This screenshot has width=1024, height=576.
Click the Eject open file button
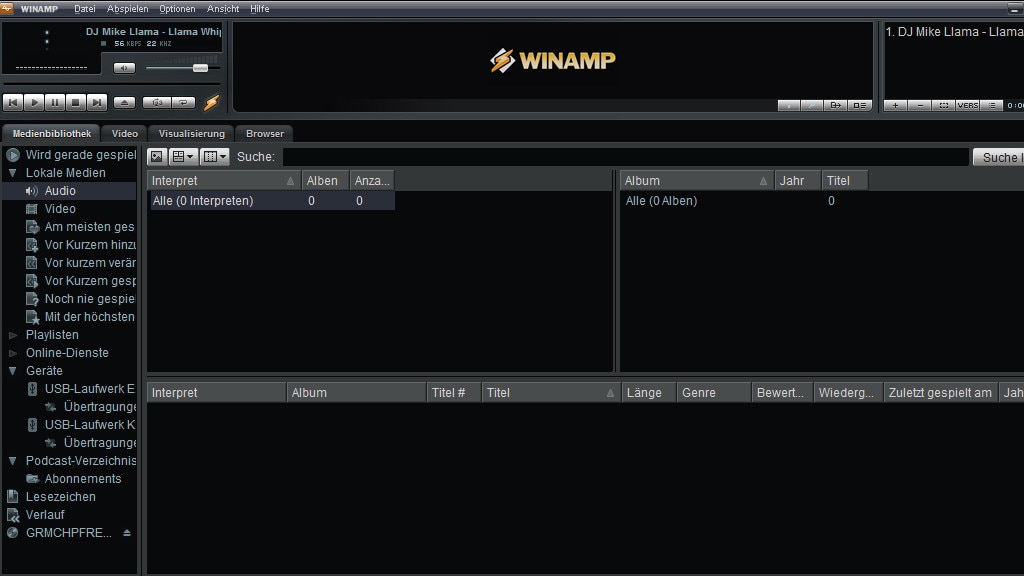click(x=124, y=102)
